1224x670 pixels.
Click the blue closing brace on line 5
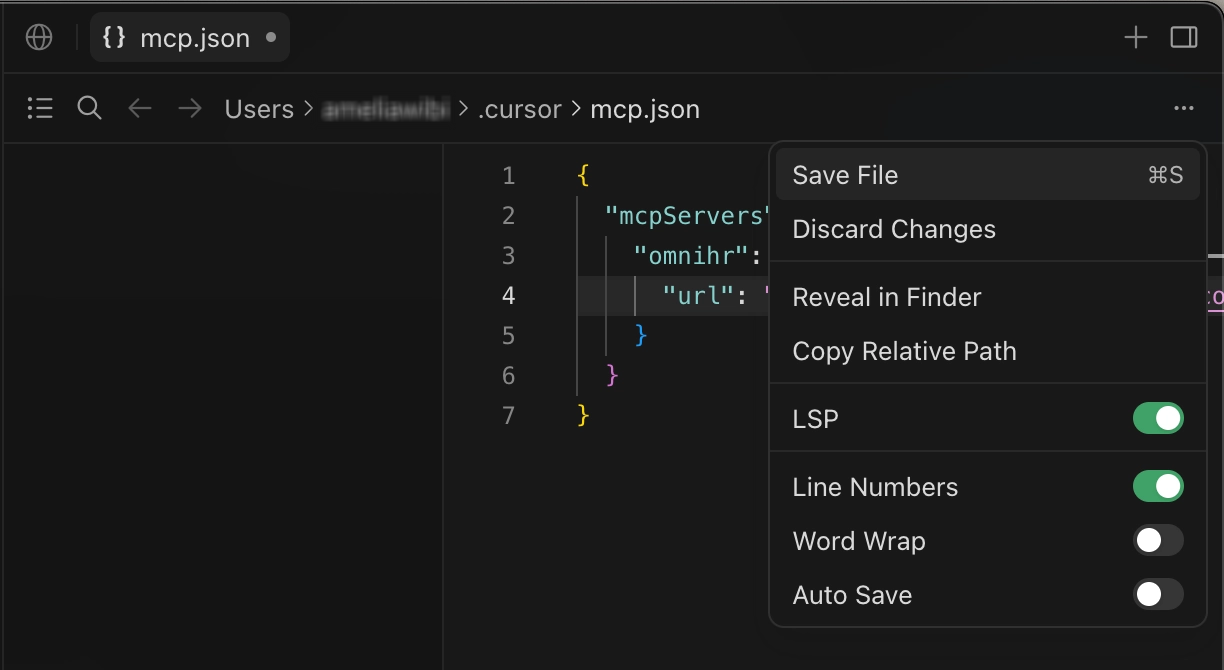[642, 336]
